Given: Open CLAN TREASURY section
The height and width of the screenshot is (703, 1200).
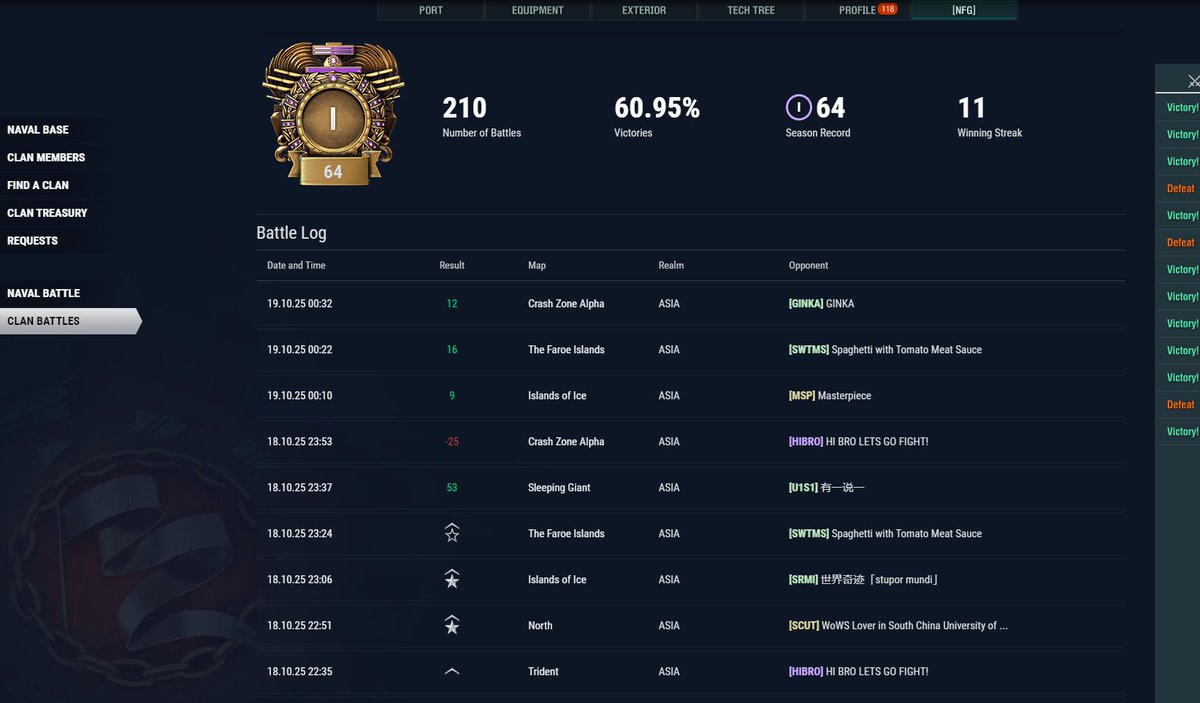Looking at the screenshot, I should coord(47,213).
